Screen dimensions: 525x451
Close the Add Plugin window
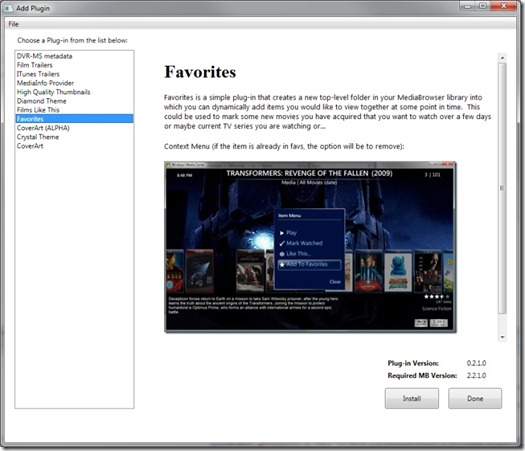coord(503,6)
